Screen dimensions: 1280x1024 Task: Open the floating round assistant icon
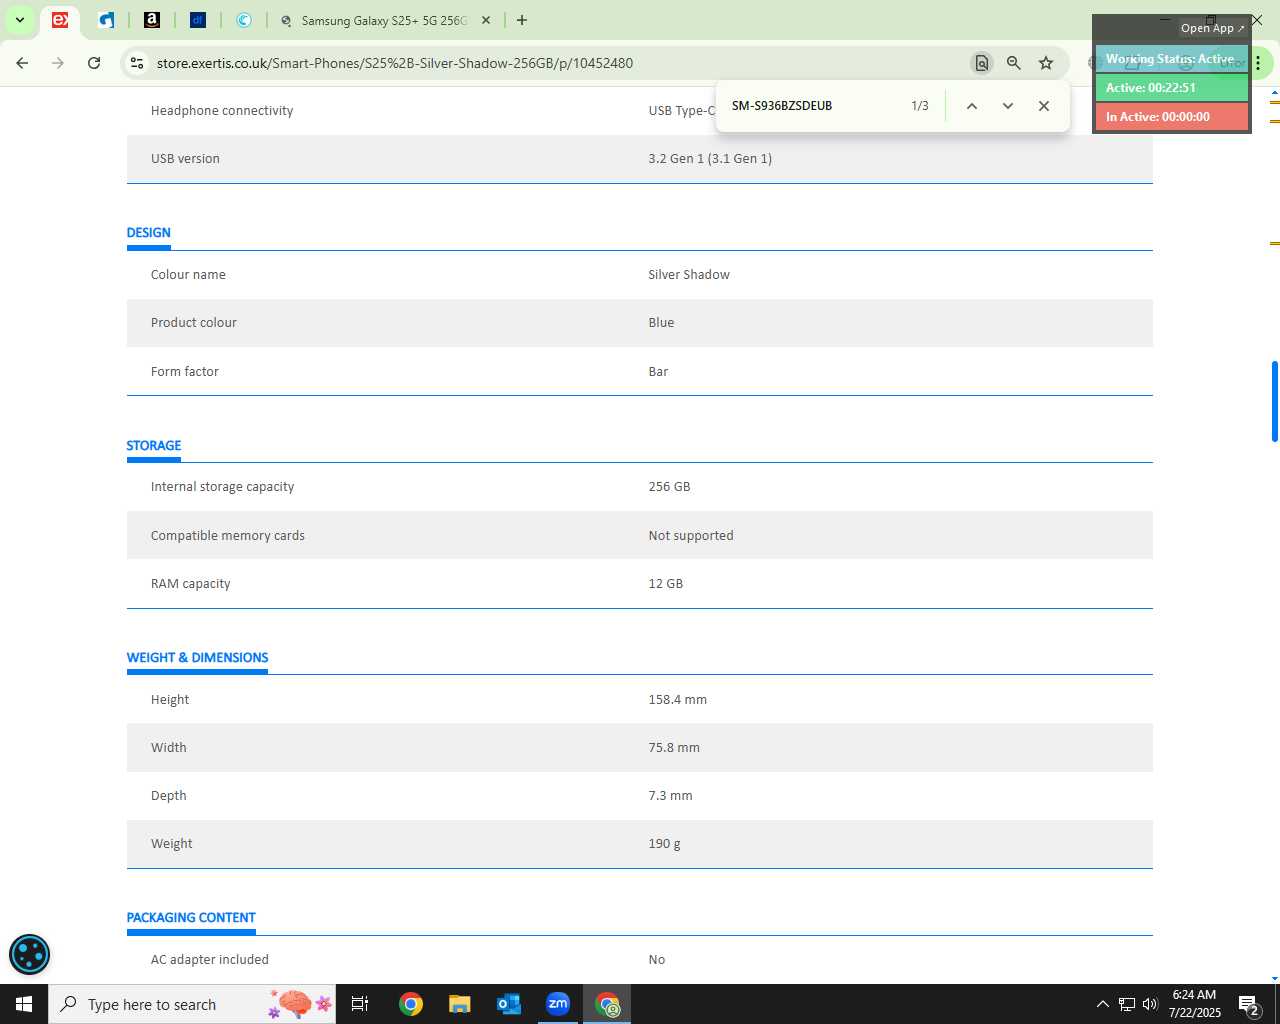29,954
